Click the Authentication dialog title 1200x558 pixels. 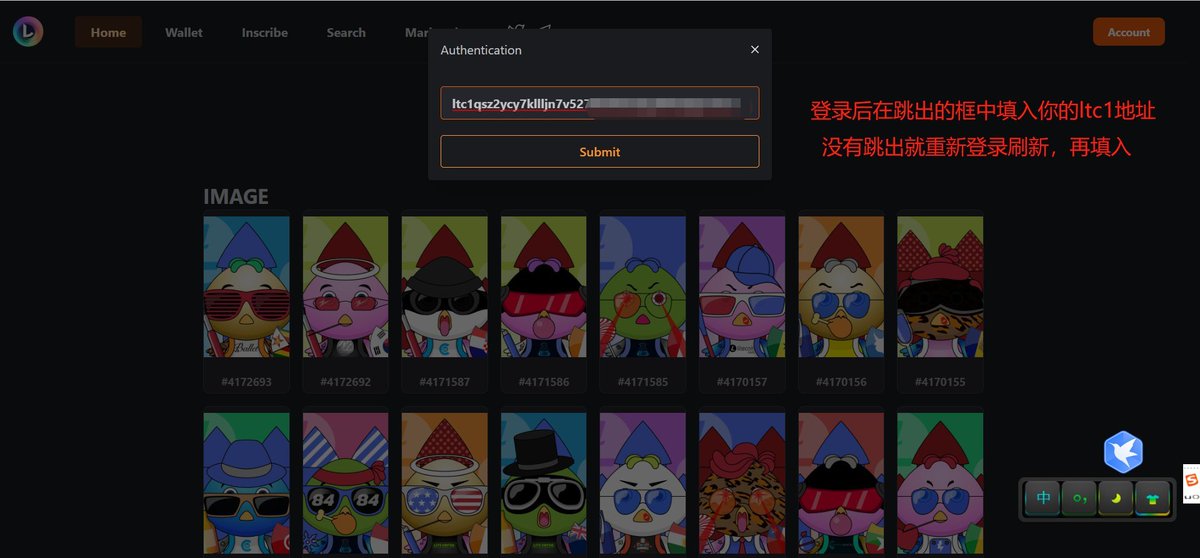click(481, 49)
